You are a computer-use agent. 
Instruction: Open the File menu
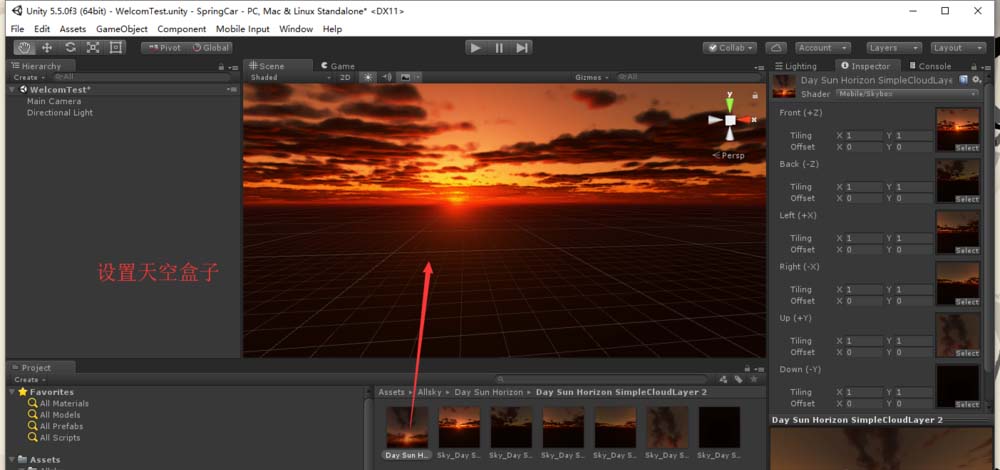17,29
